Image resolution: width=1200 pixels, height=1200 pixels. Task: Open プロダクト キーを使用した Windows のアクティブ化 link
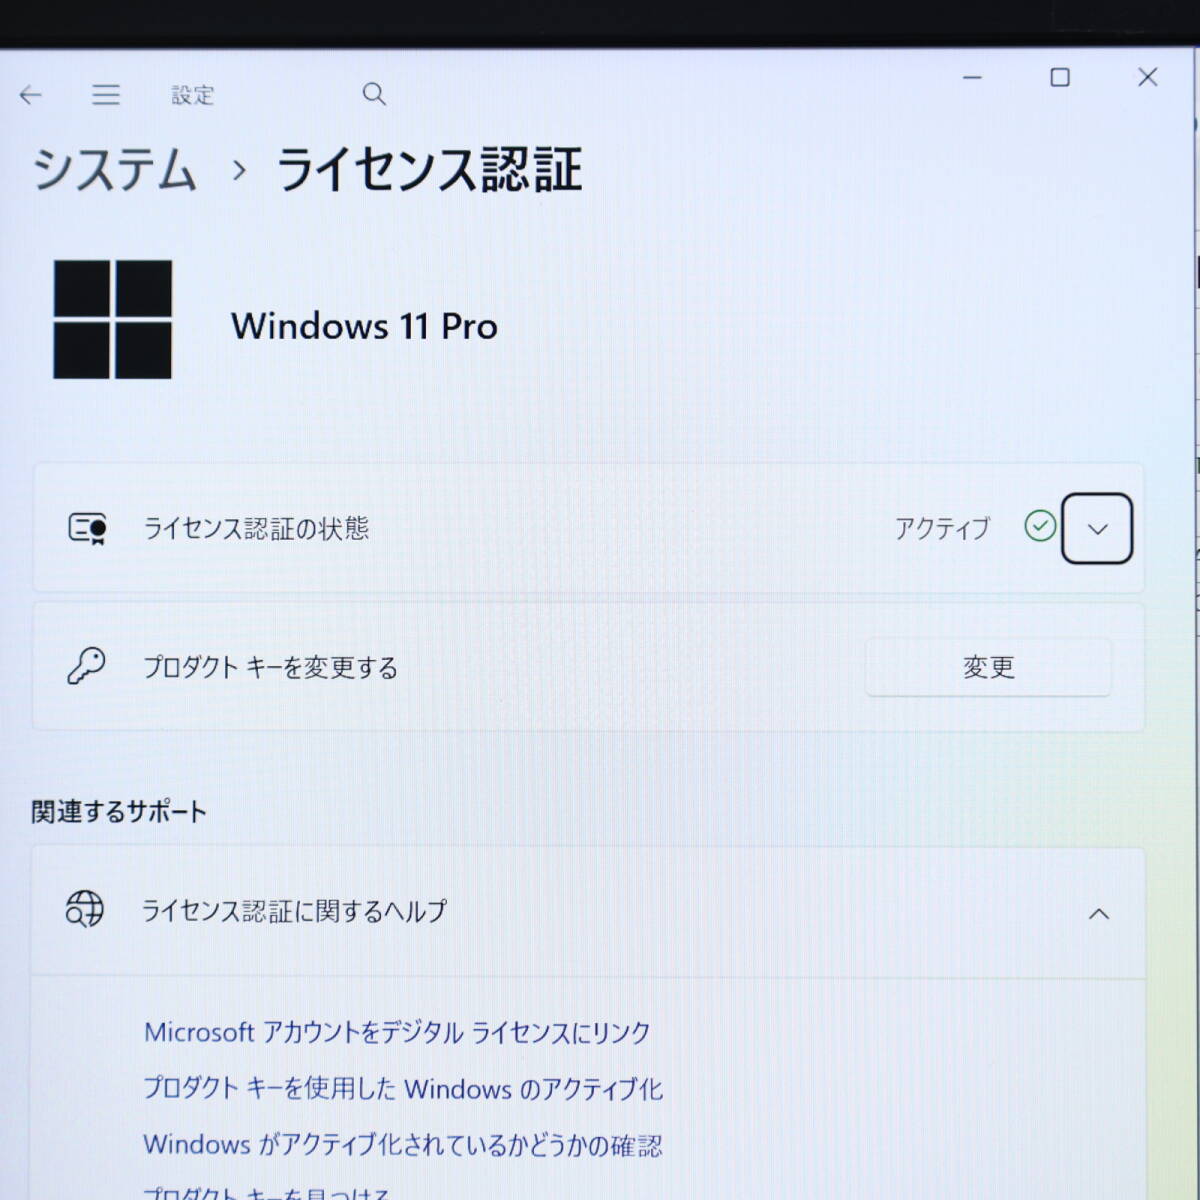(x=403, y=1088)
